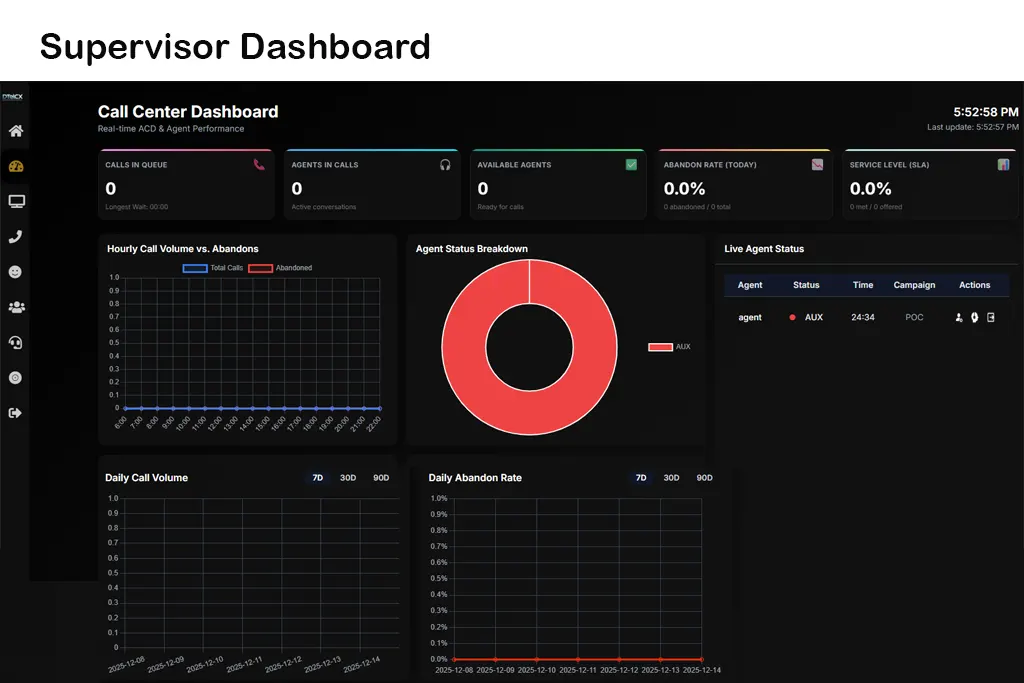Open the monitor screen sidebar icon
Image resolution: width=1024 pixels, height=683 pixels.
pos(16,202)
